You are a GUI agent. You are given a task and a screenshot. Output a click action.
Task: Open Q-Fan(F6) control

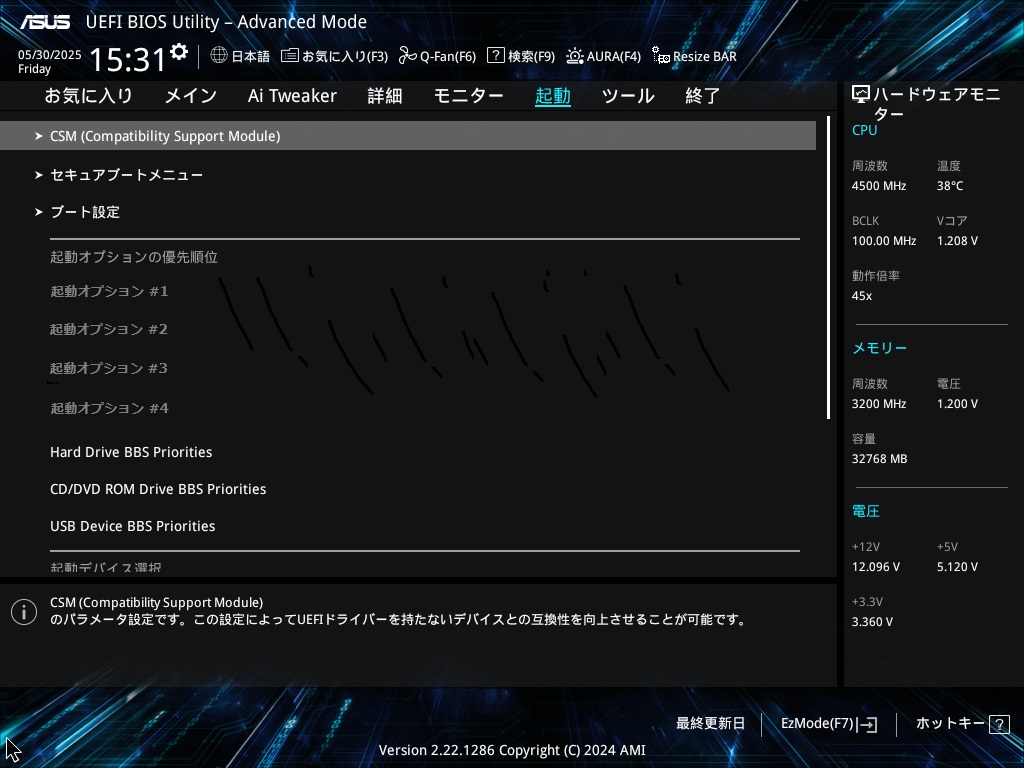coord(438,56)
